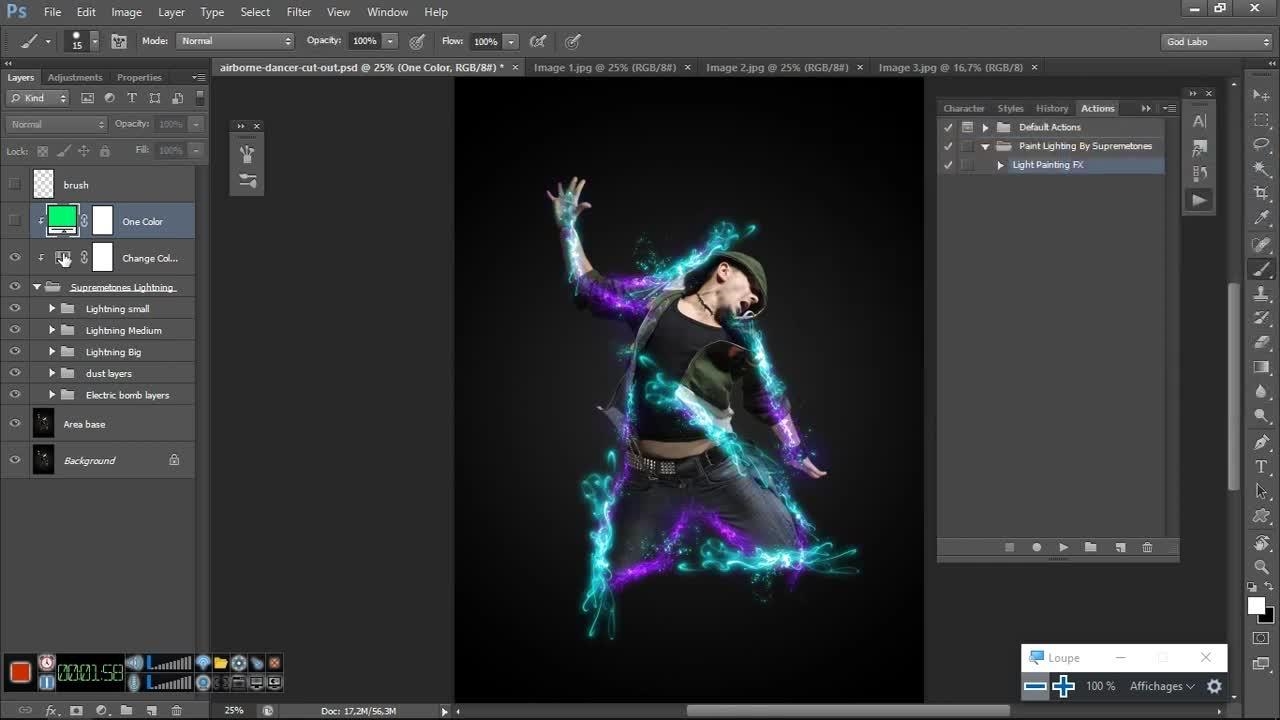The height and width of the screenshot is (720, 1280).
Task: Open the brush Mode dropdown
Action: click(236, 41)
